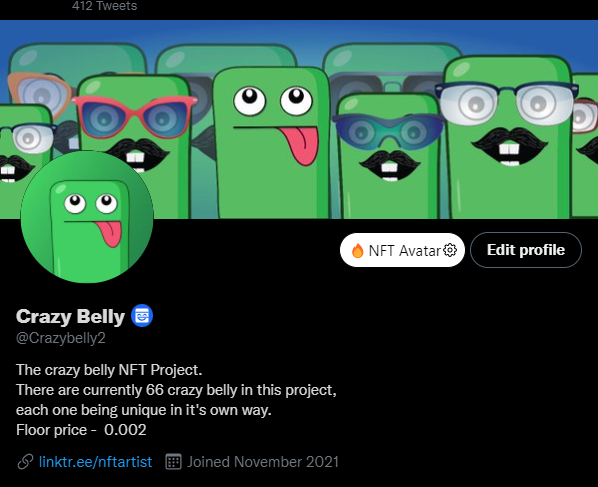598x487 pixels.
Task: Click the gear icon on NFT Avatar
Action: click(450, 250)
